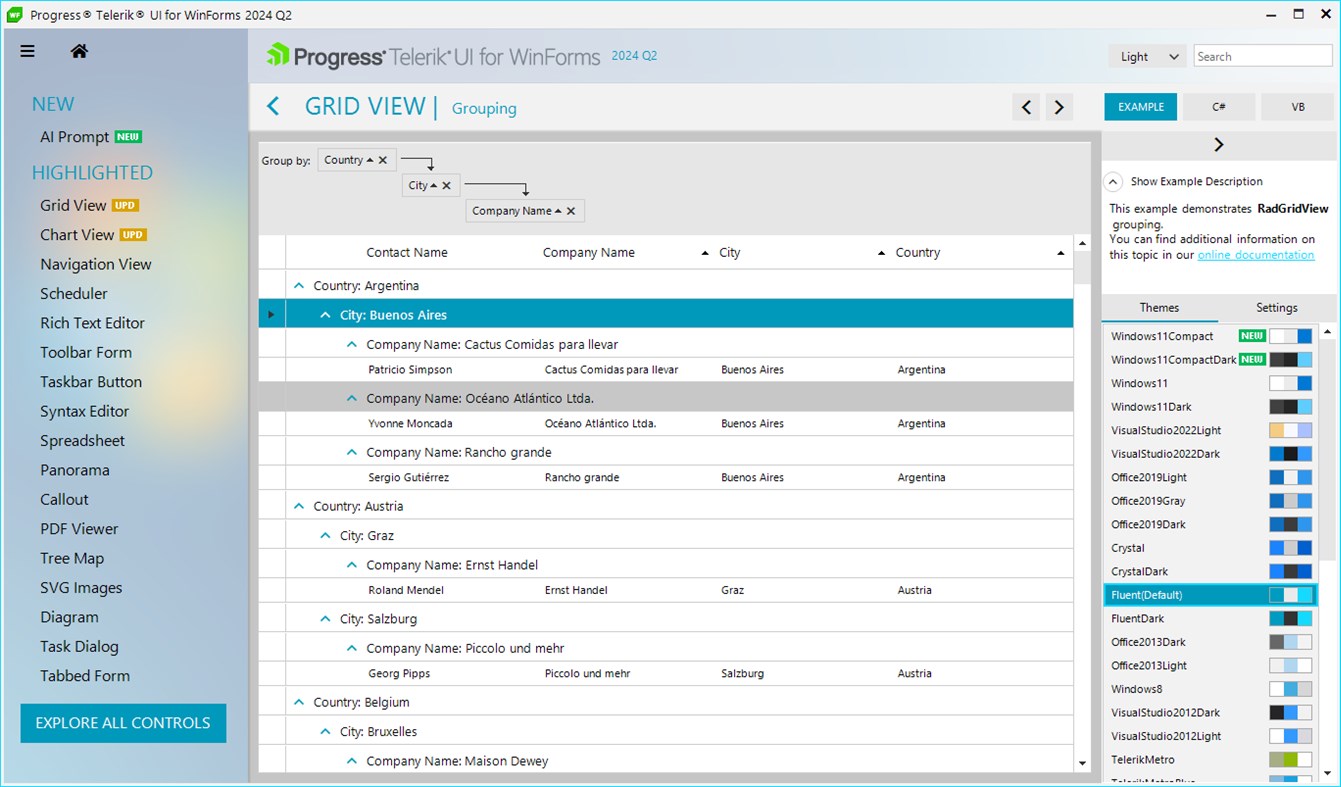
Task: Switch to the VB code tab
Action: coord(1298,107)
